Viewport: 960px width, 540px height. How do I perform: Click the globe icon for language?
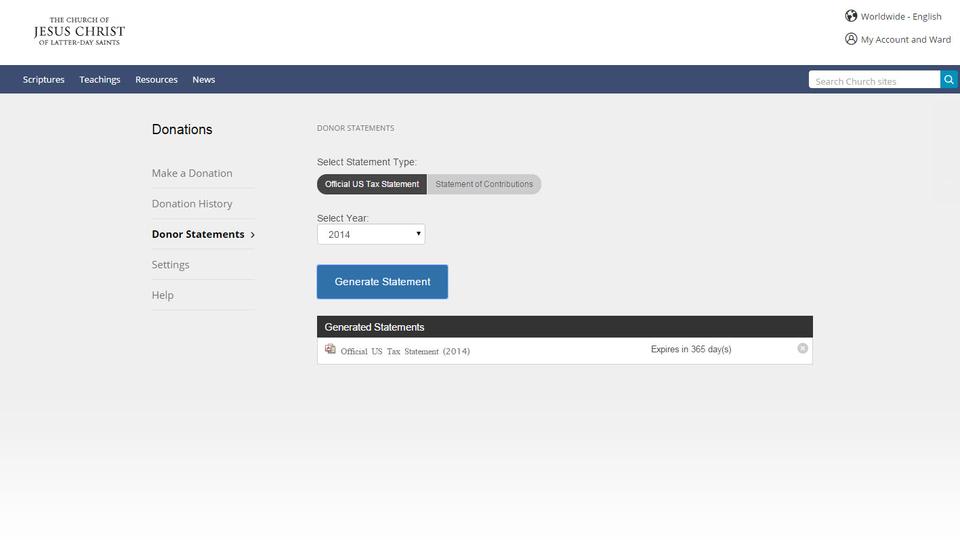click(851, 16)
